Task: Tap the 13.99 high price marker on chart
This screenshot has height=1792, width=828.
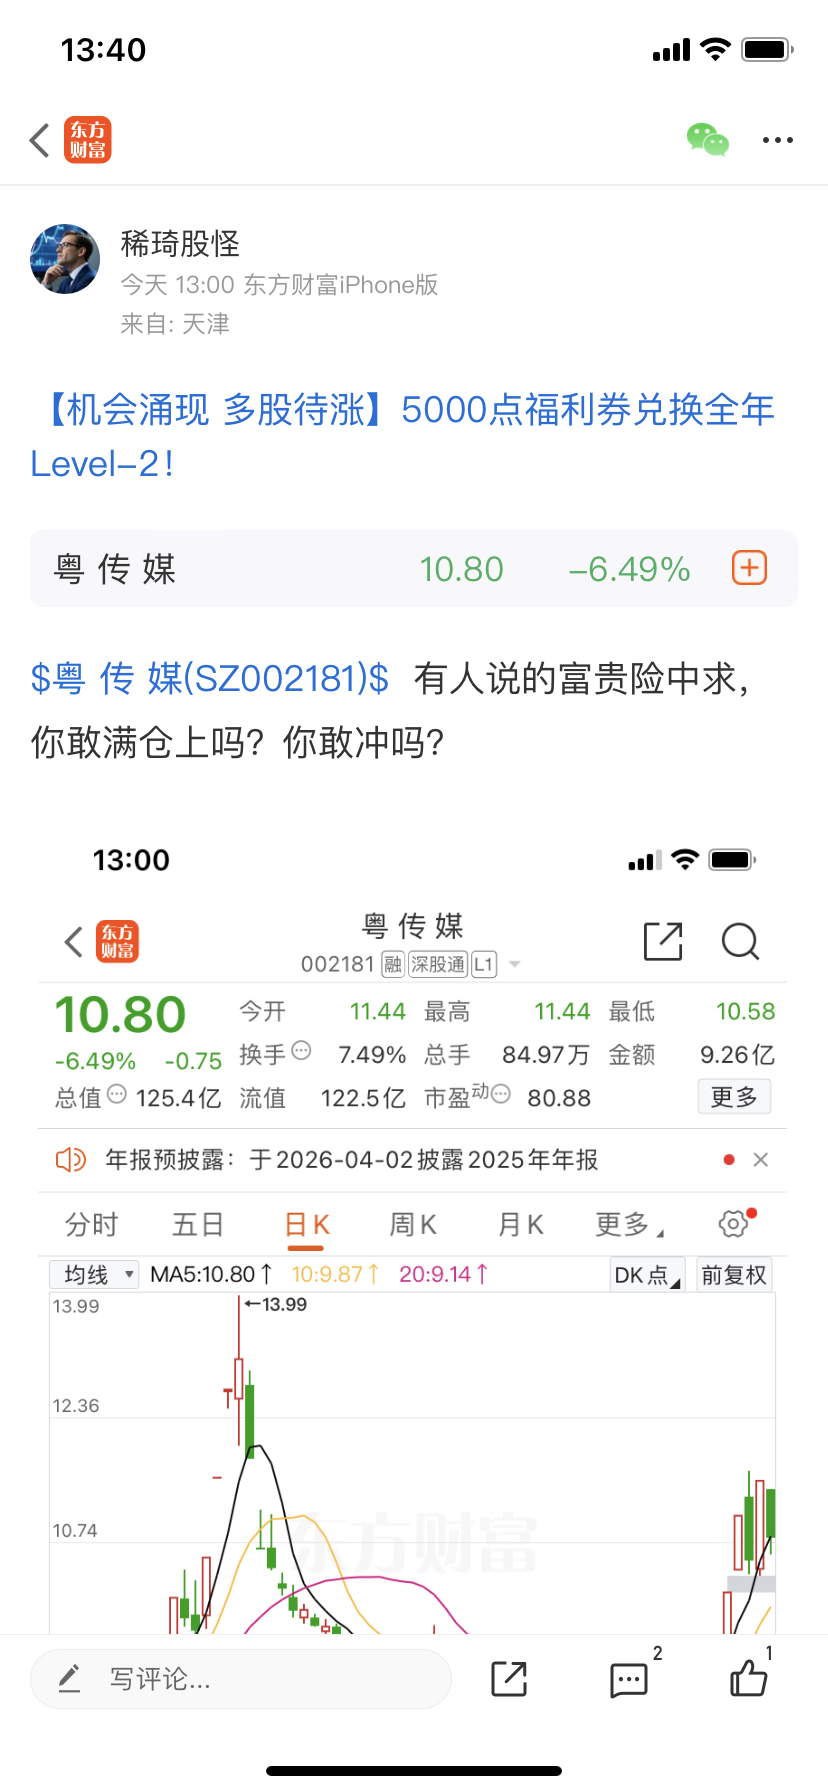Action: click(x=276, y=1304)
